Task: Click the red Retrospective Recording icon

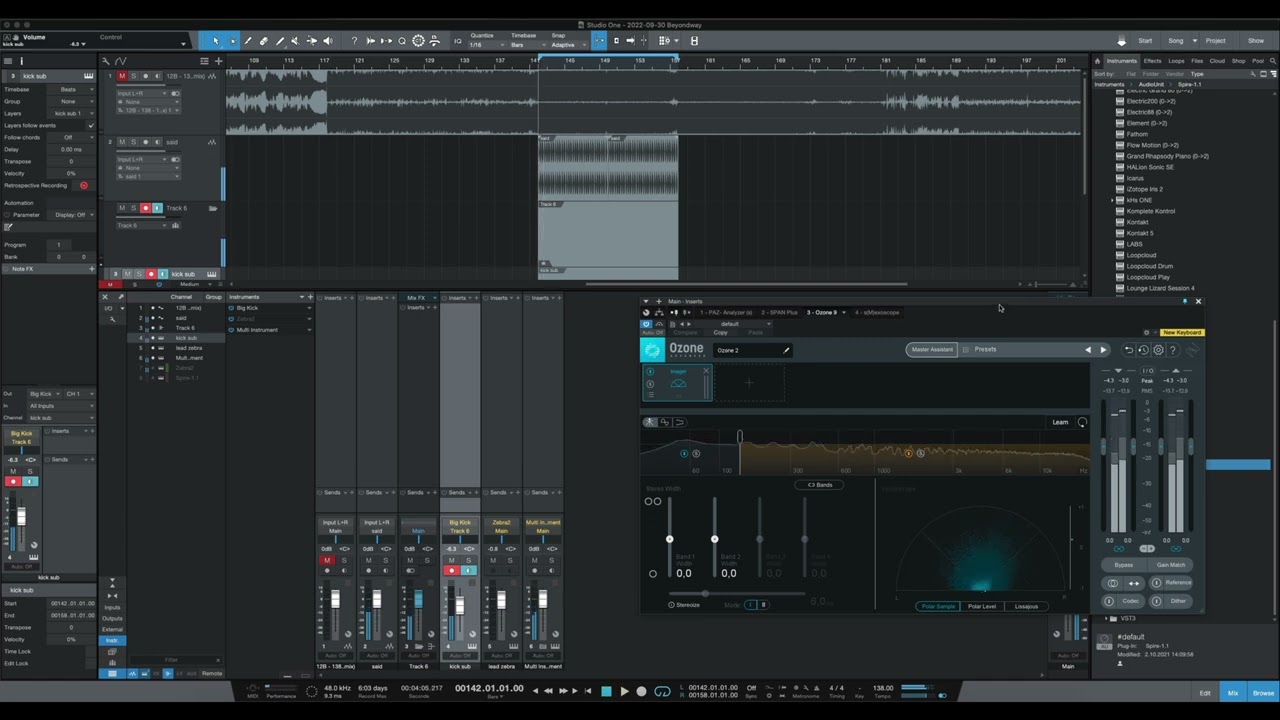Action: point(84,185)
